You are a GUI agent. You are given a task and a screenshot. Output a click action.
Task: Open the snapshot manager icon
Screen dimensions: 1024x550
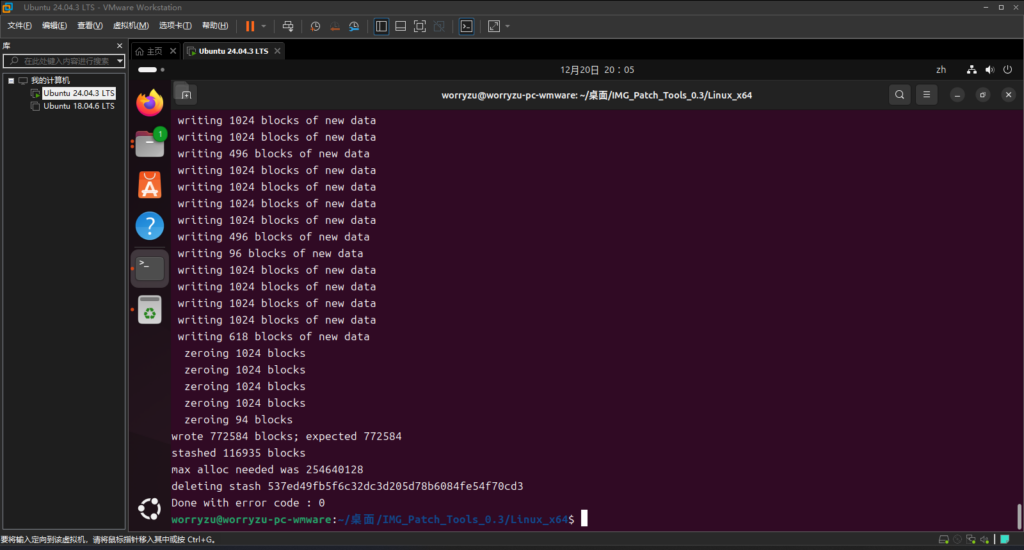coord(353,26)
